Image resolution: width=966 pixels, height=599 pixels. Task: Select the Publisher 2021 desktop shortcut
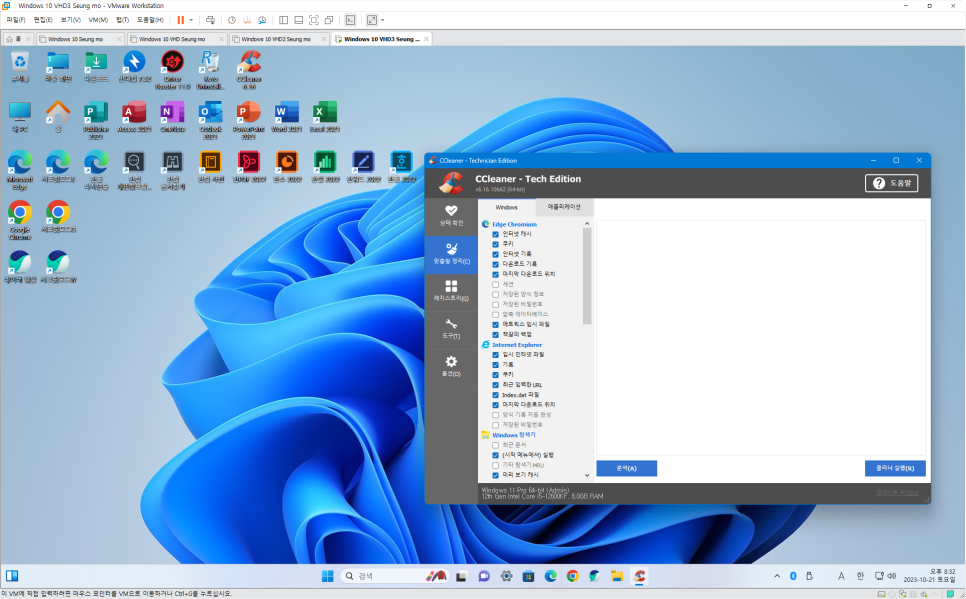96,120
